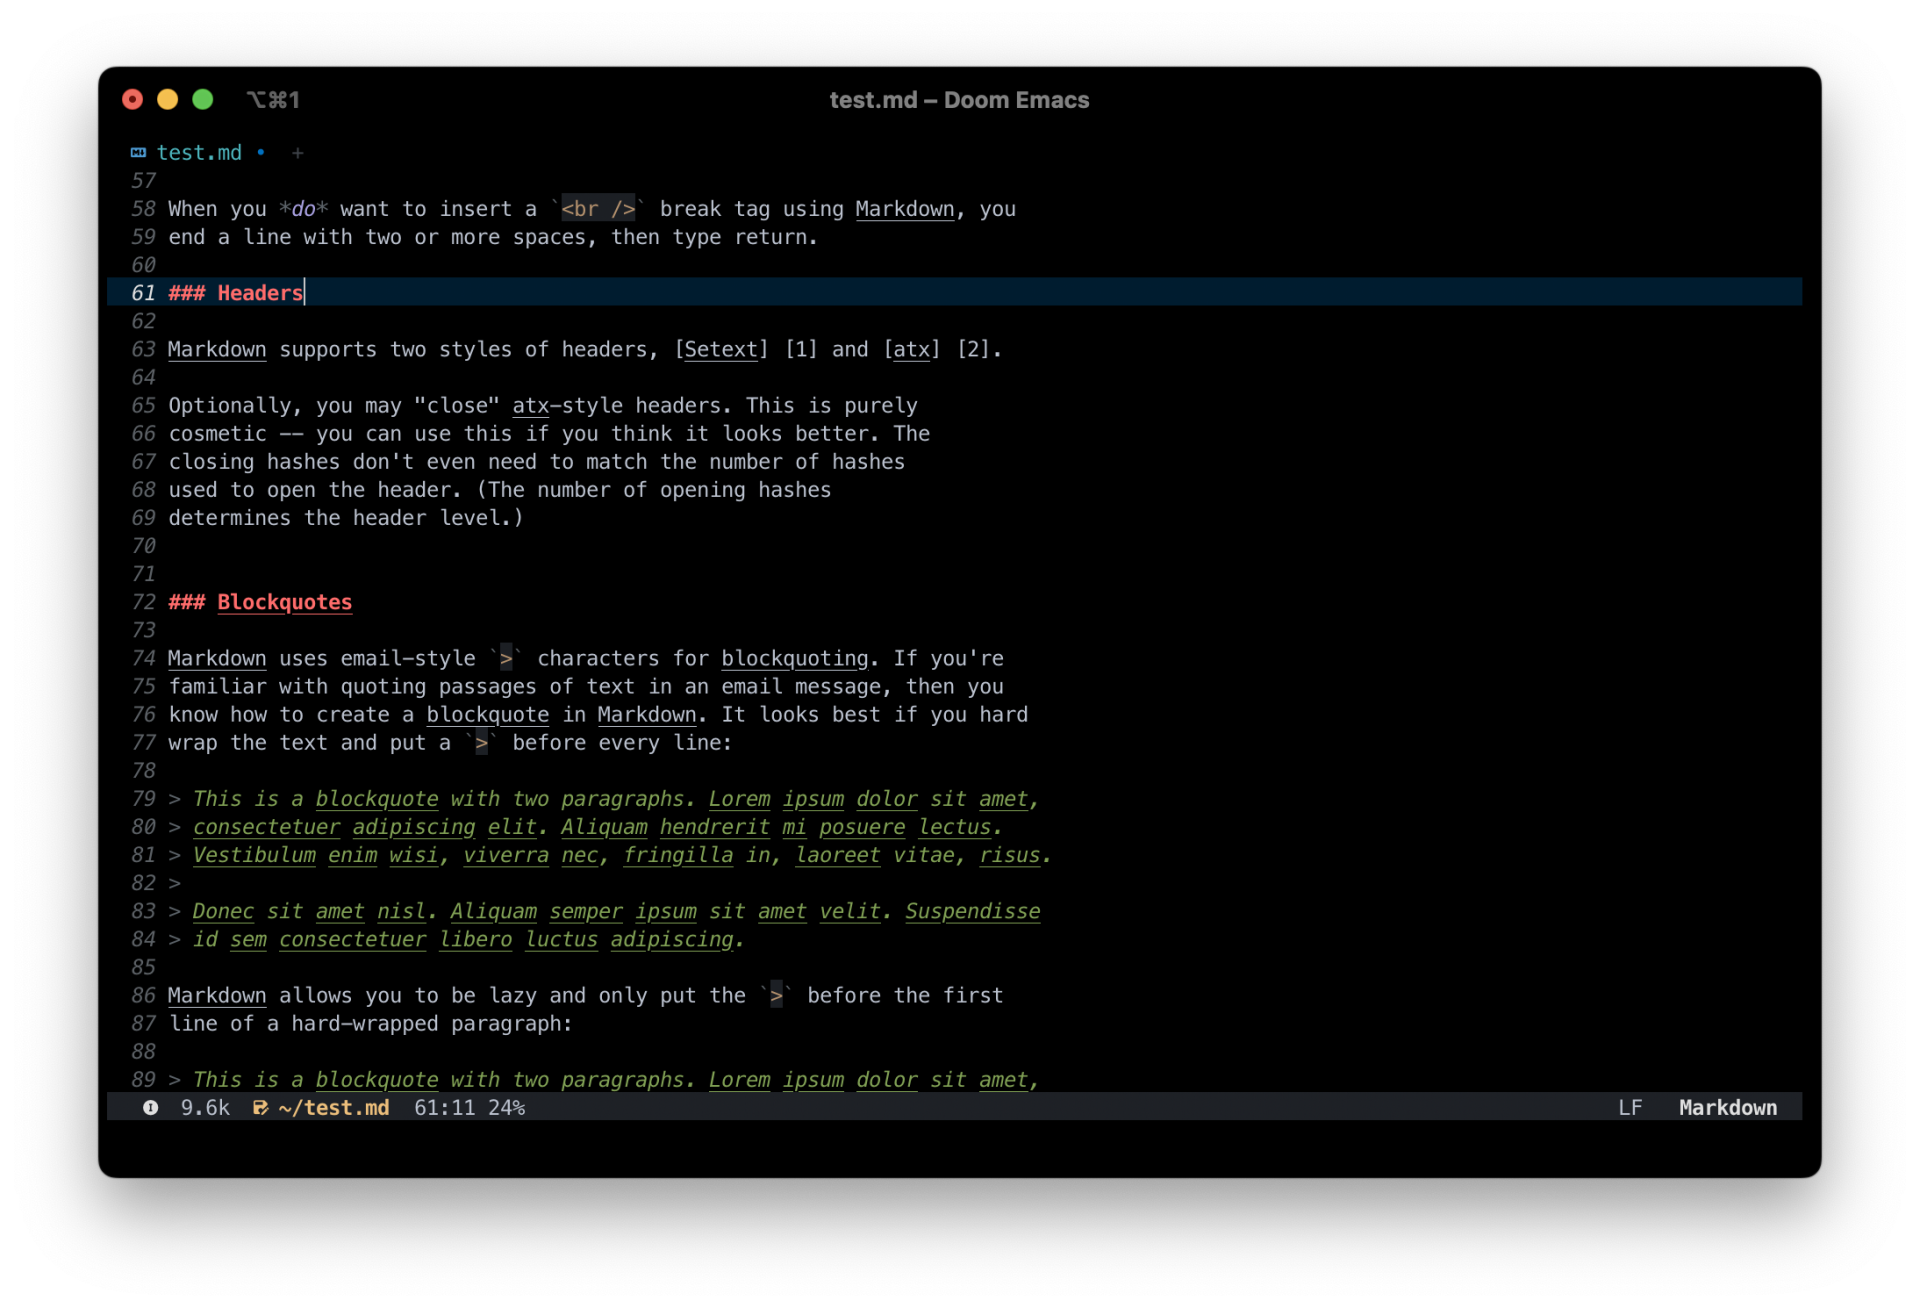Viewport: 1920px width, 1308px height.
Task: Click the LF line-ending indicator in the modeline
Action: point(1629,1107)
